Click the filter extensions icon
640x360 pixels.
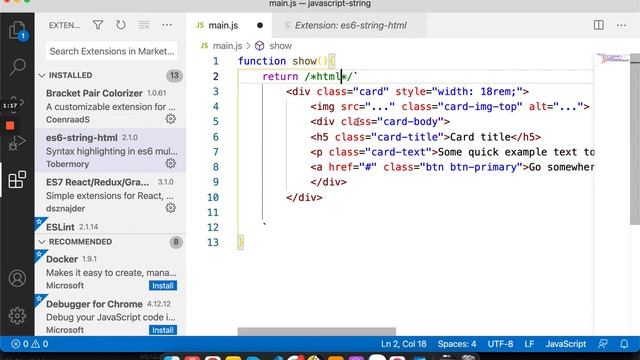click(98, 25)
